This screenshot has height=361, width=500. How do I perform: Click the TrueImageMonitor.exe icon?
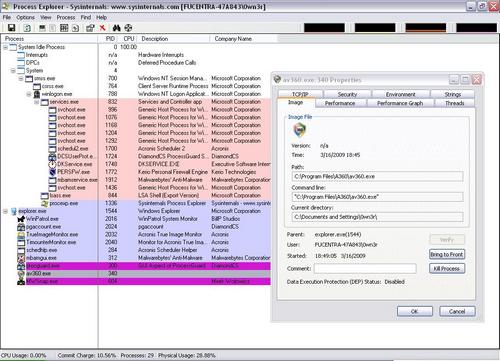point(21,235)
